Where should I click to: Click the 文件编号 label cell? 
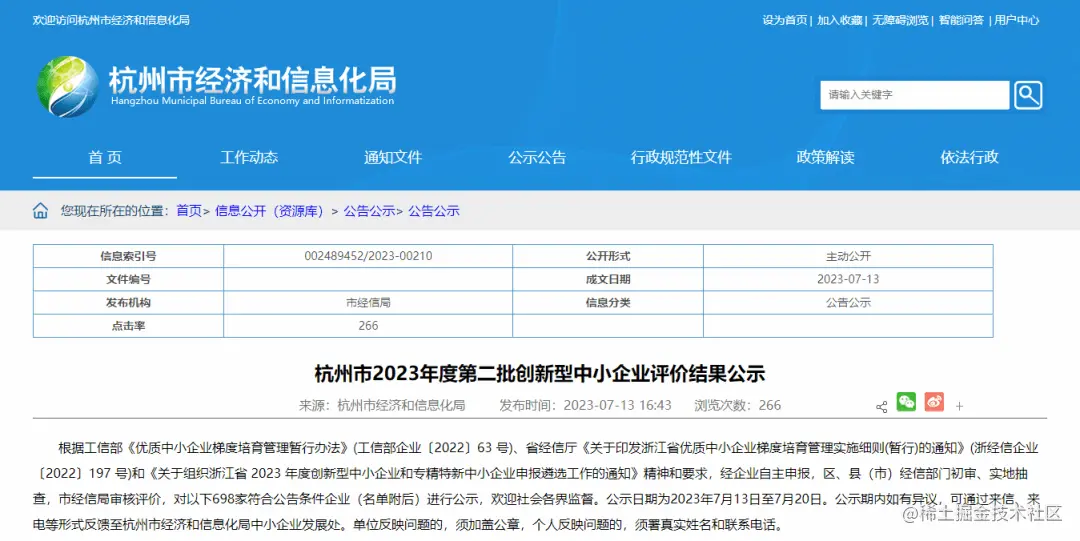coord(128,279)
